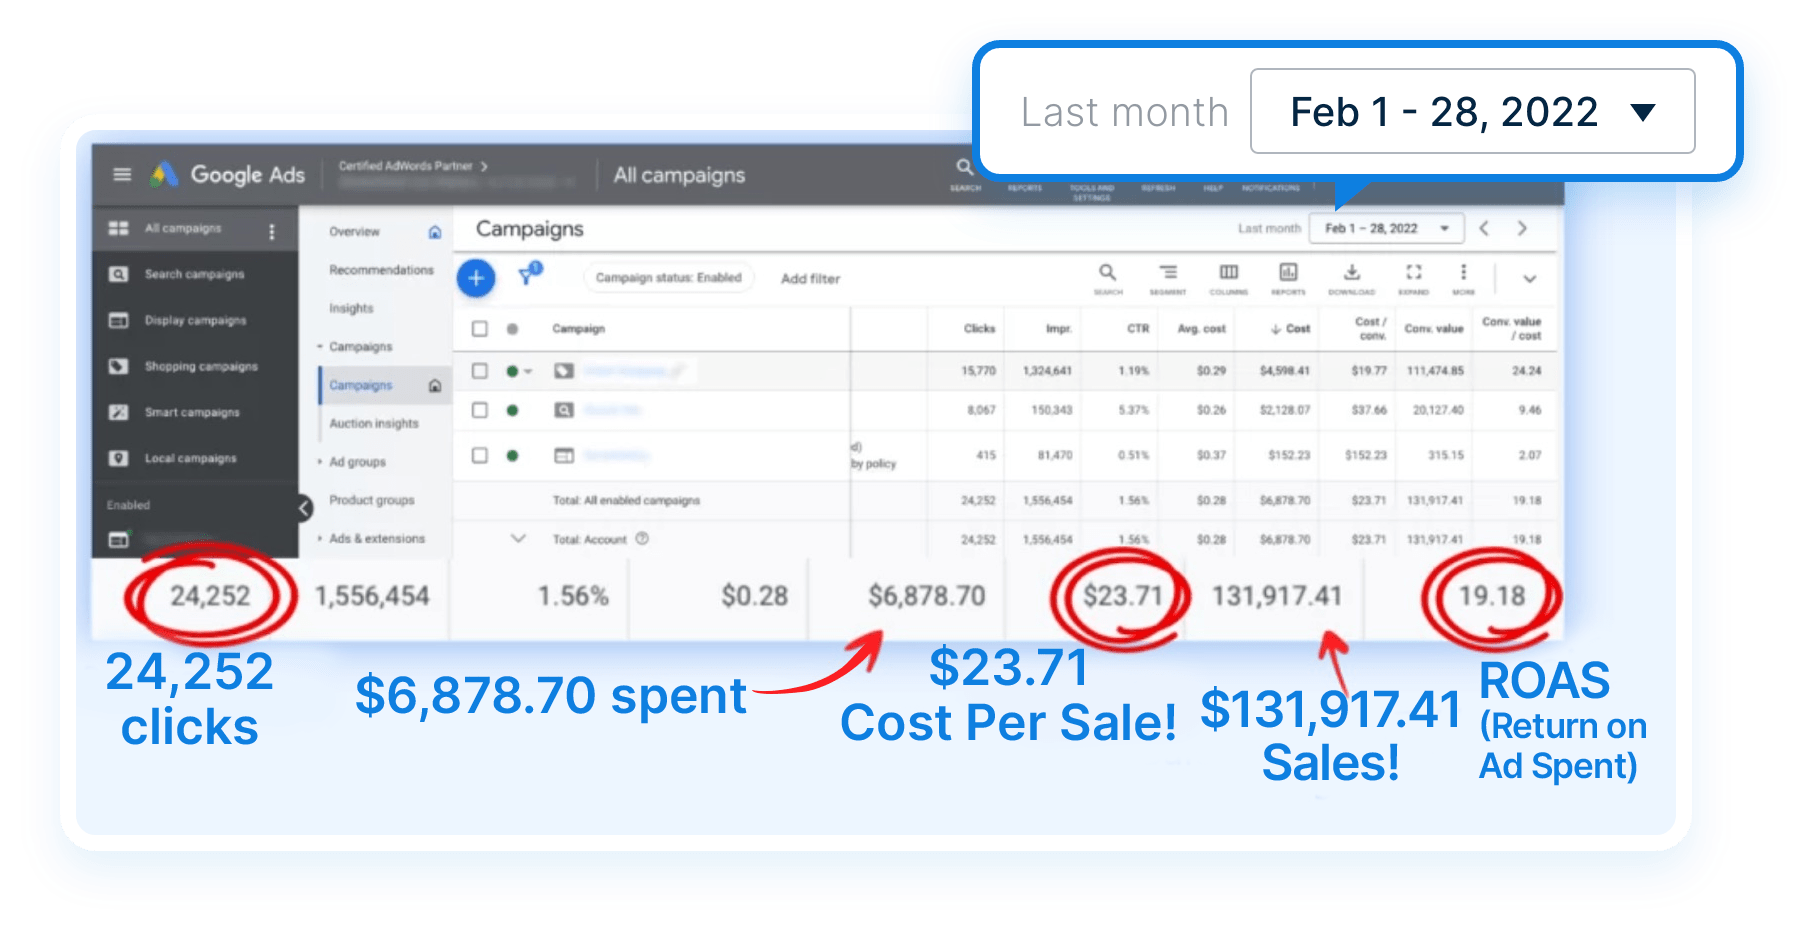Image resolution: width=1804 pixels, height=932 pixels.
Task: Open the hamburger main menu
Action: tap(122, 175)
